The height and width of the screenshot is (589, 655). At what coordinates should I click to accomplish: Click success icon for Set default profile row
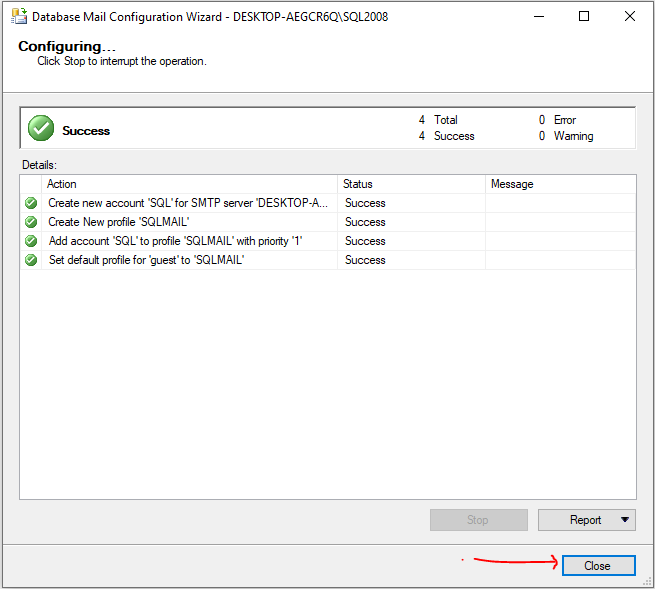tap(31, 260)
